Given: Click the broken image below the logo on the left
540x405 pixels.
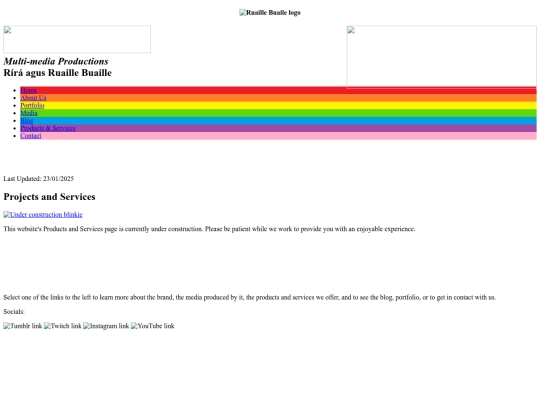Looking at the screenshot, I should pyautogui.click(x=77, y=39).
